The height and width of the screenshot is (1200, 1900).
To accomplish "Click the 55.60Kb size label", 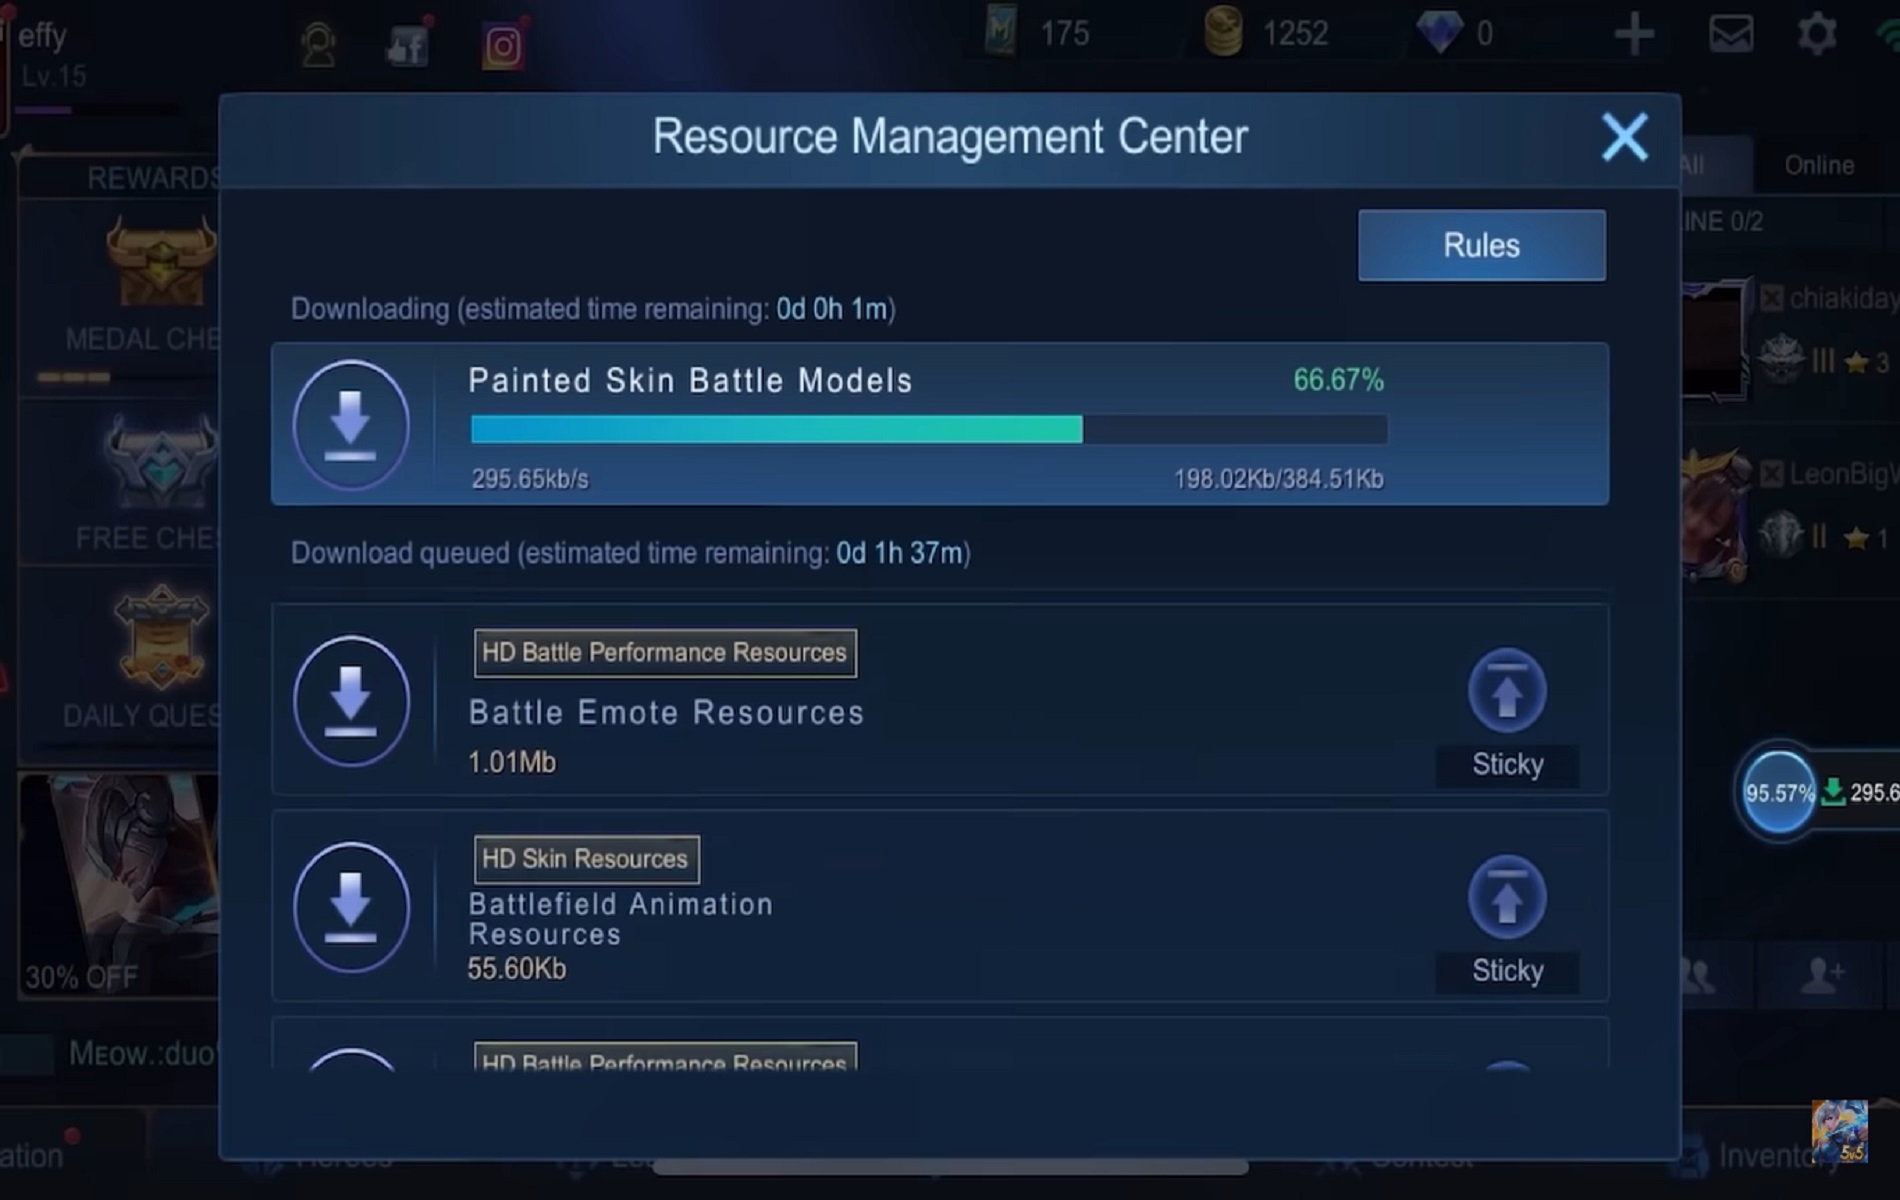I will tap(517, 969).
